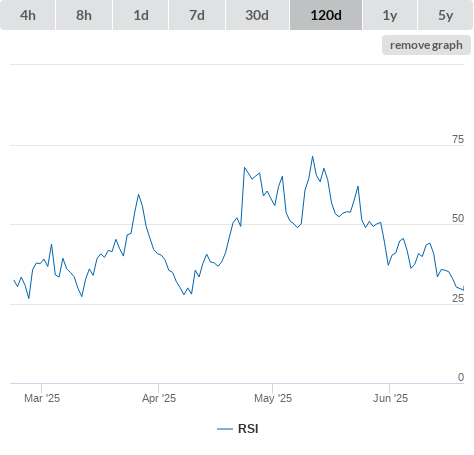
Task: Choose the 1d range tab
Action: coord(141,15)
